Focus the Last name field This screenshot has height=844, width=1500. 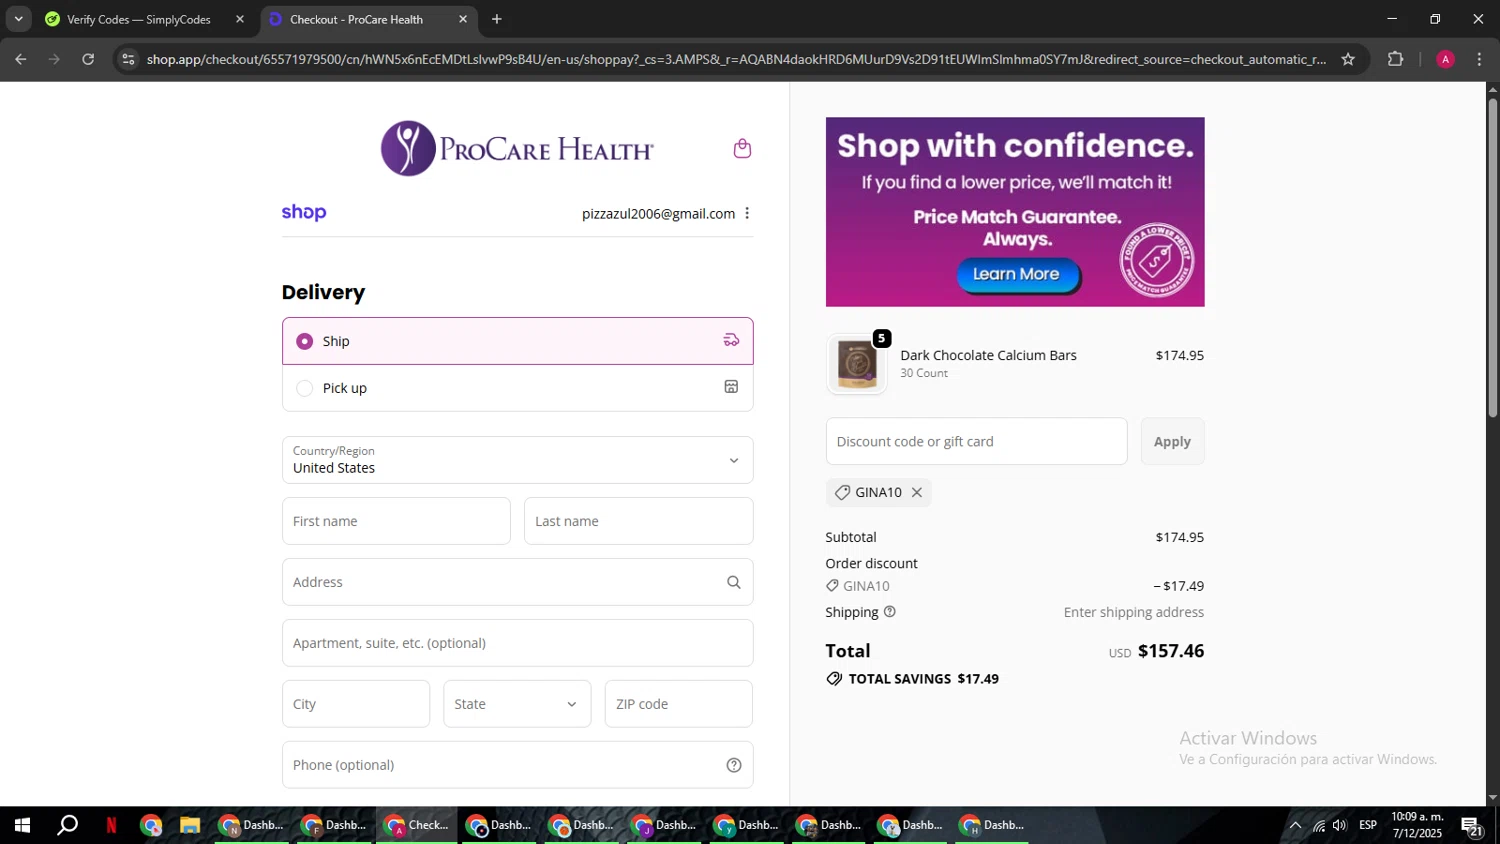pyautogui.click(x=638, y=521)
